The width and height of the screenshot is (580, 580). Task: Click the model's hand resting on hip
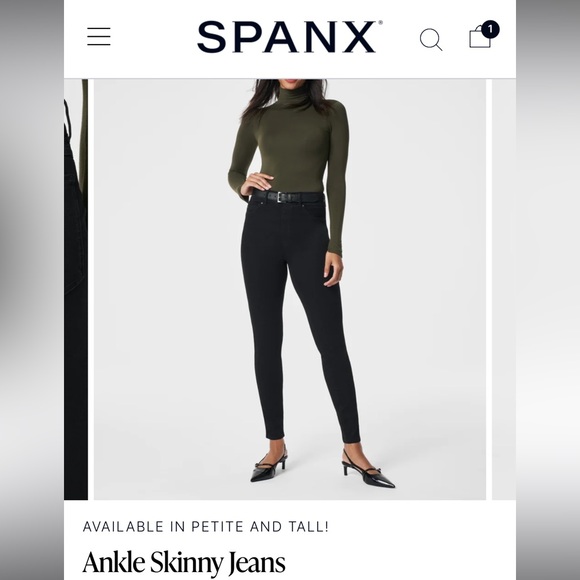[256, 184]
